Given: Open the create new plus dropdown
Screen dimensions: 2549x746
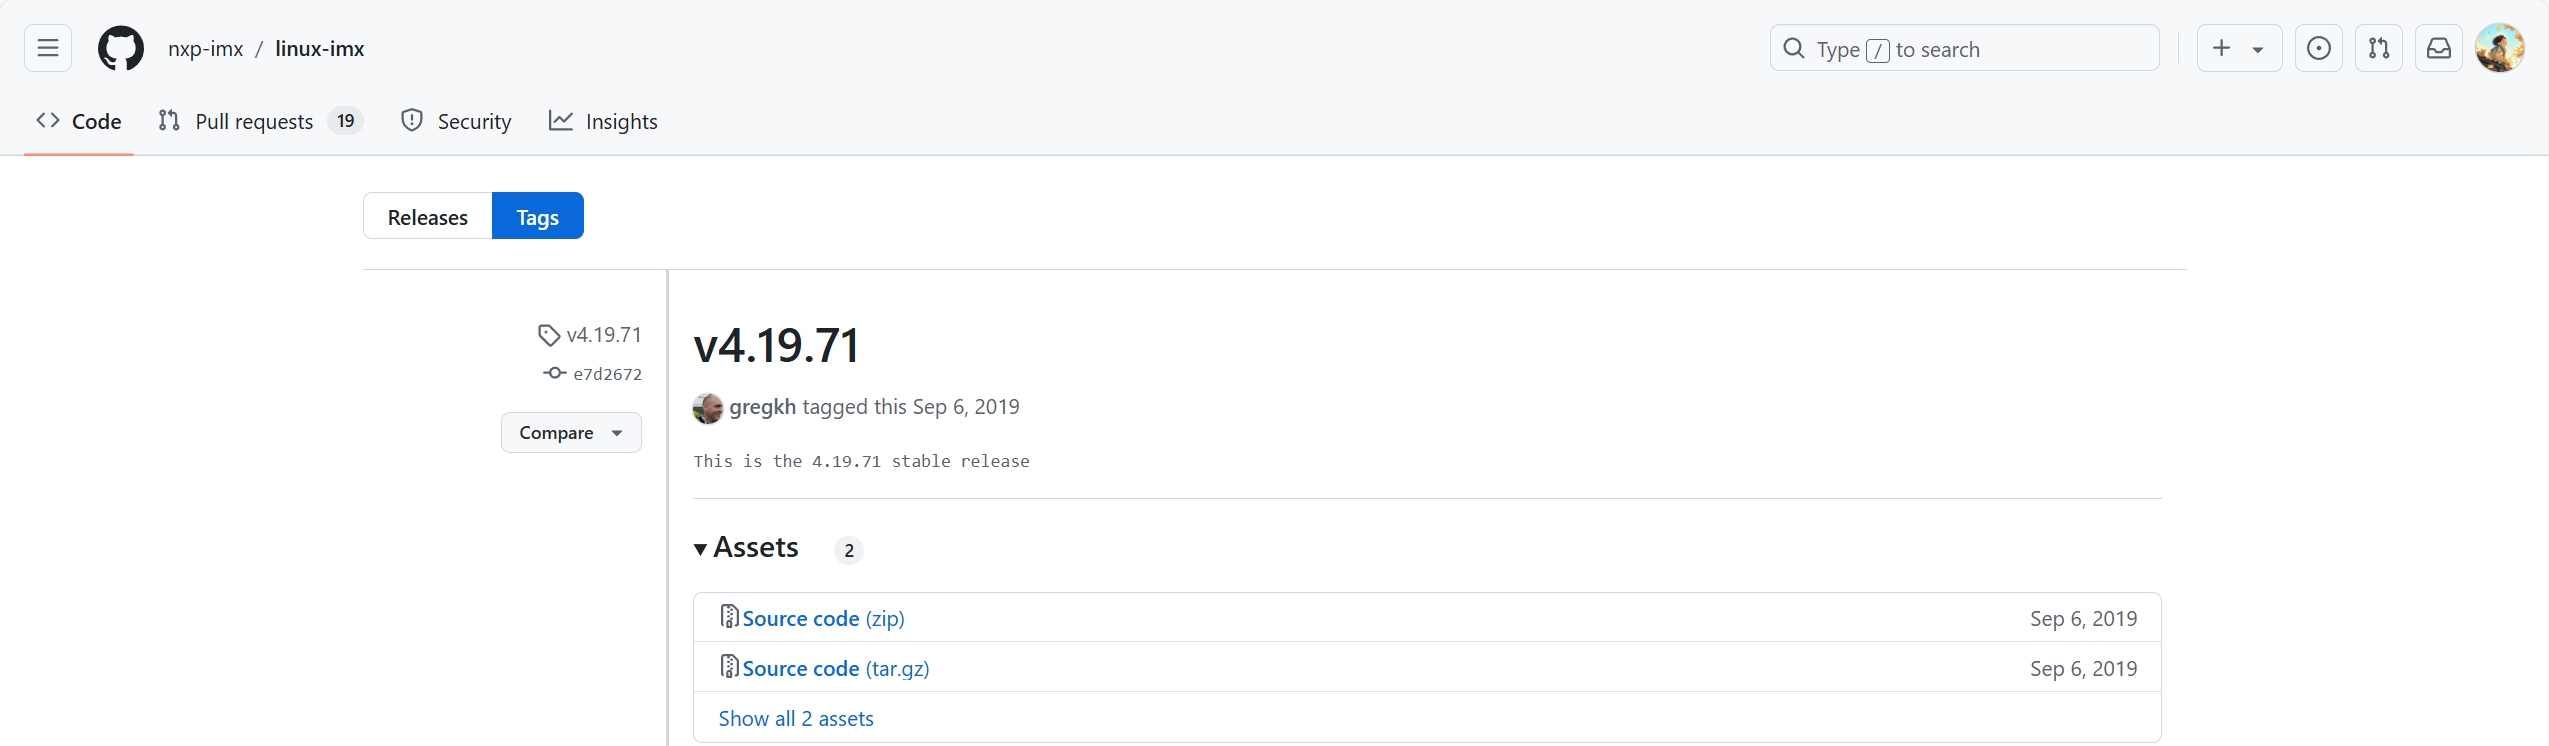Looking at the screenshot, I should point(2238,48).
